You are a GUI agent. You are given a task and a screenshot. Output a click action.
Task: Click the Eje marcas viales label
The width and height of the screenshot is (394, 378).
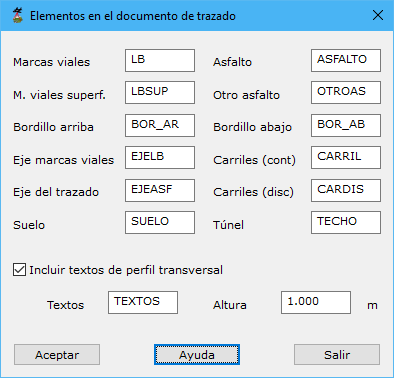click(x=63, y=160)
